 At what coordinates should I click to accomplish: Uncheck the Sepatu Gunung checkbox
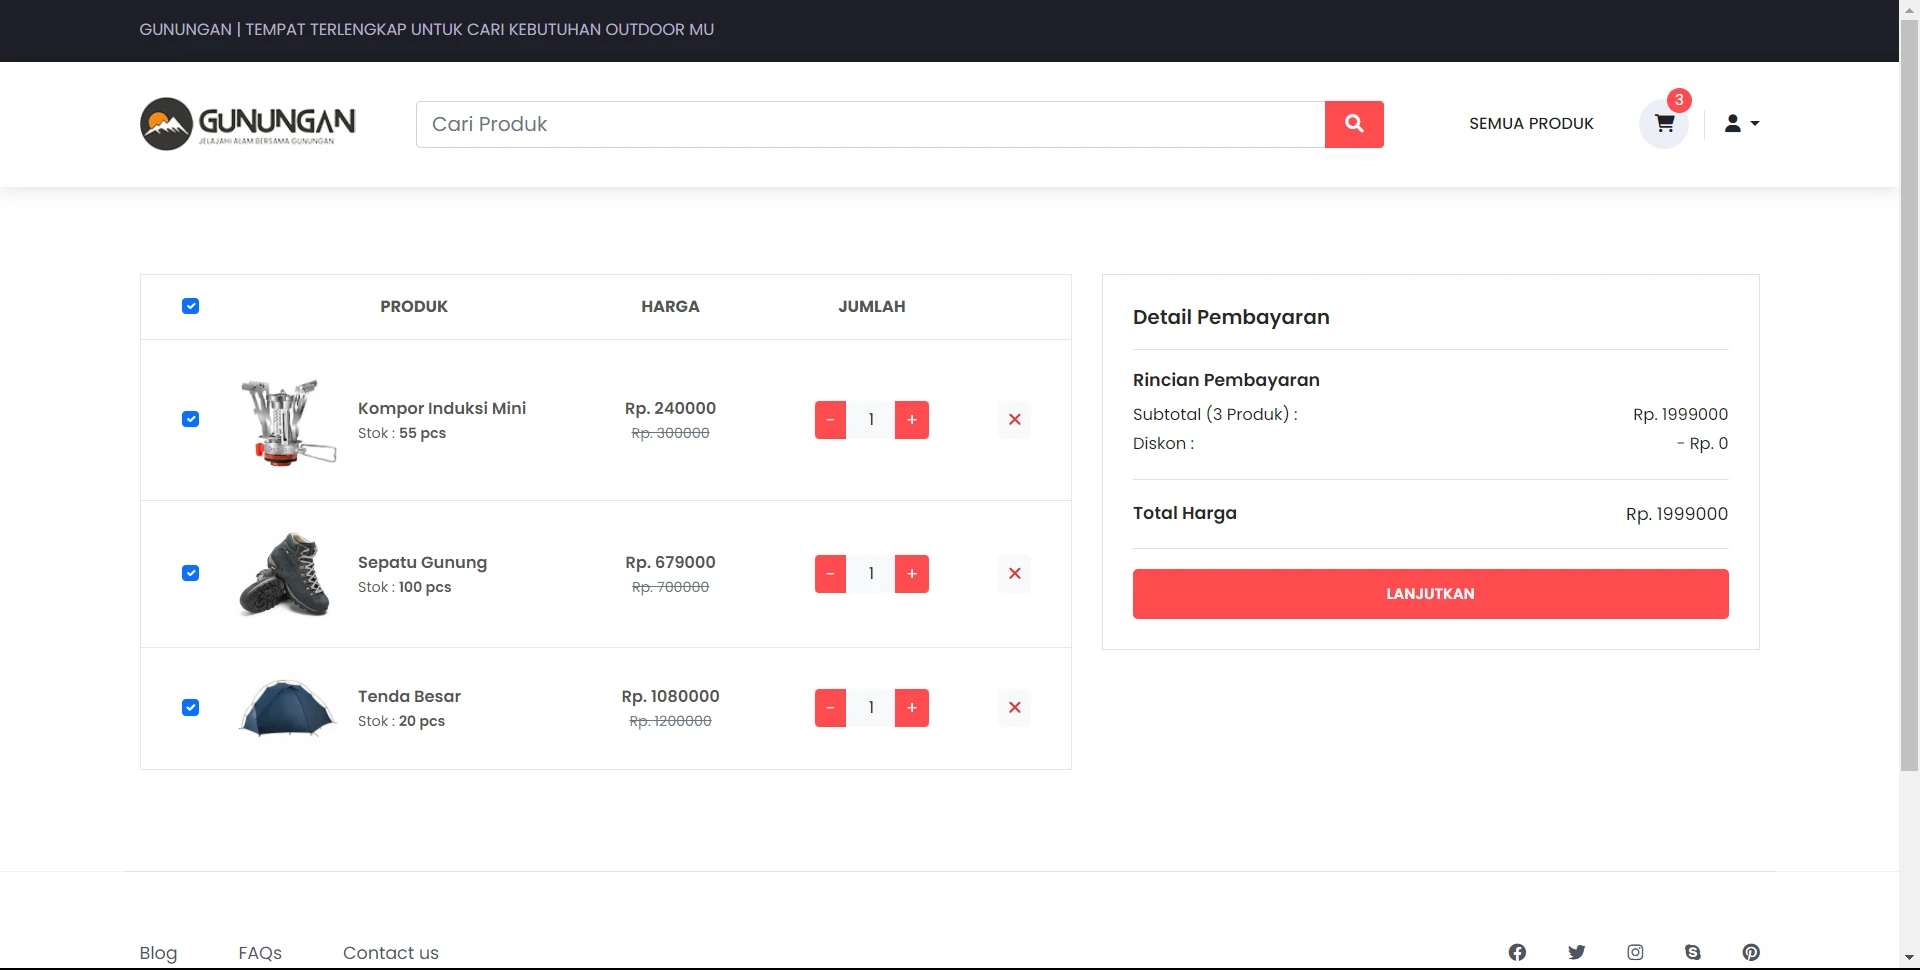pyautogui.click(x=191, y=573)
